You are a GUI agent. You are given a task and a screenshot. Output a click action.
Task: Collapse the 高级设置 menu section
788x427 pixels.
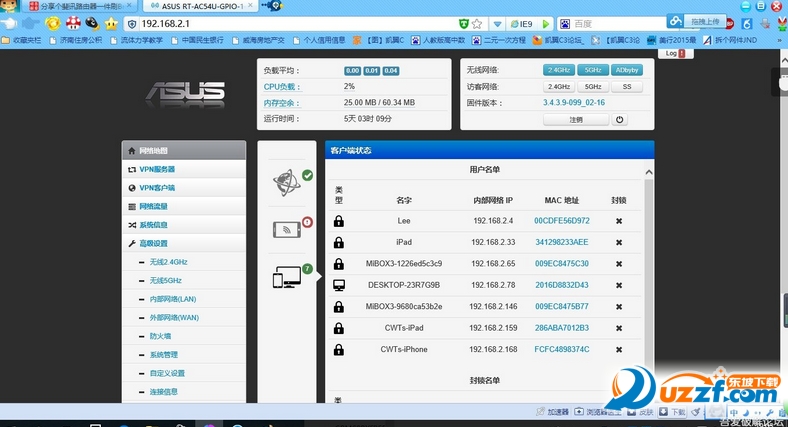tap(184, 244)
